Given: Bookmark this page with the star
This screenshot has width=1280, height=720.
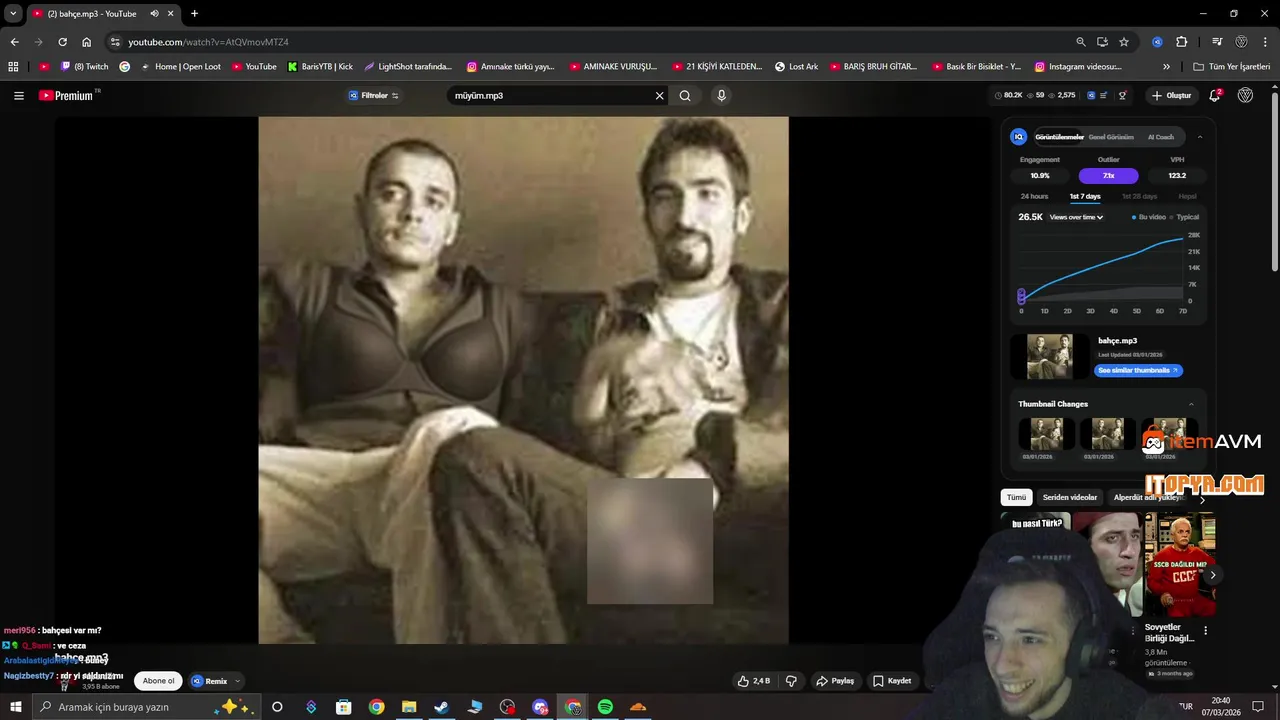Looking at the screenshot, I should pos(1124,42).
